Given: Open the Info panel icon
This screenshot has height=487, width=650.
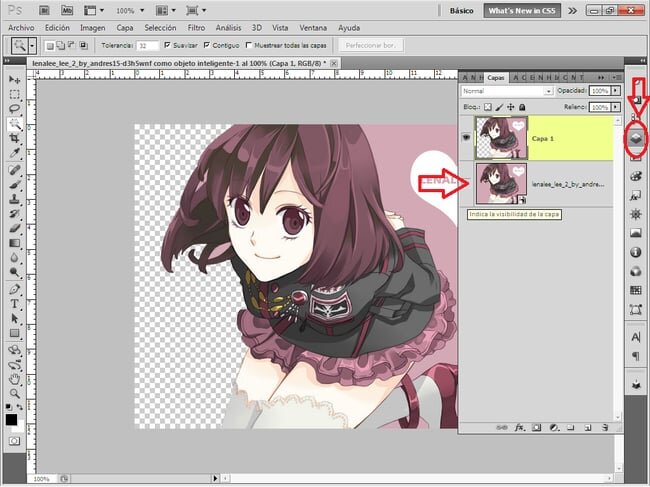Looking at the screenshot, I should point(635,252).
